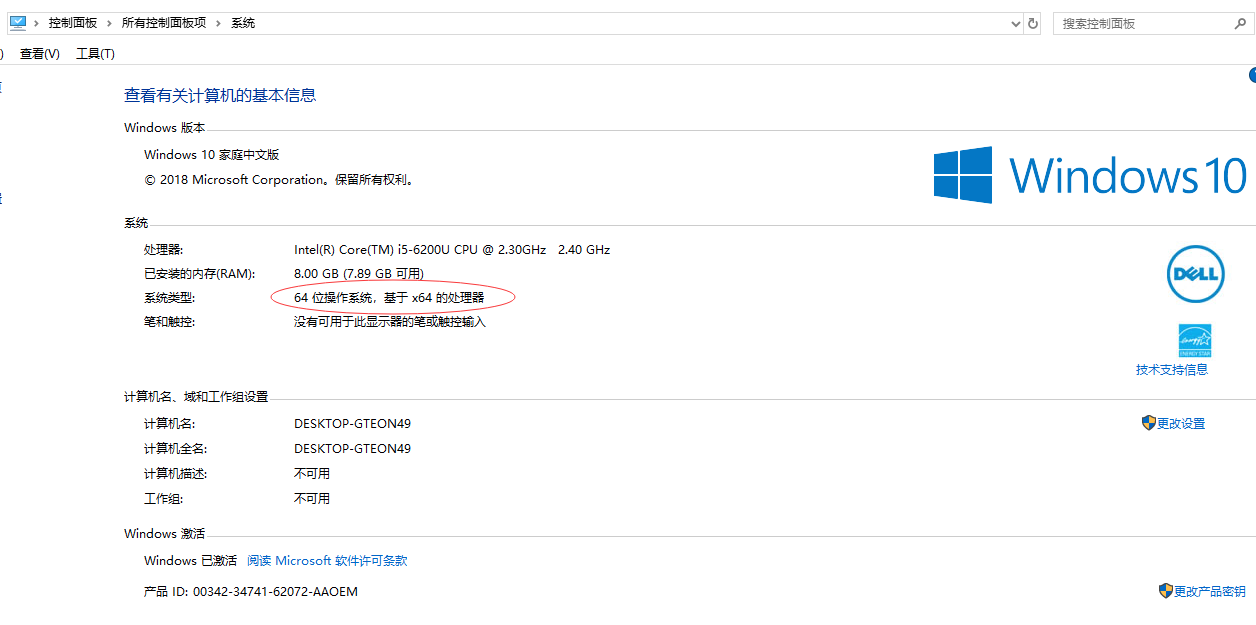This screenshot has width=1256, height=625.
Task: Expand the chevron after 控制面板 in breadcrumb
Action: (110, 23)
